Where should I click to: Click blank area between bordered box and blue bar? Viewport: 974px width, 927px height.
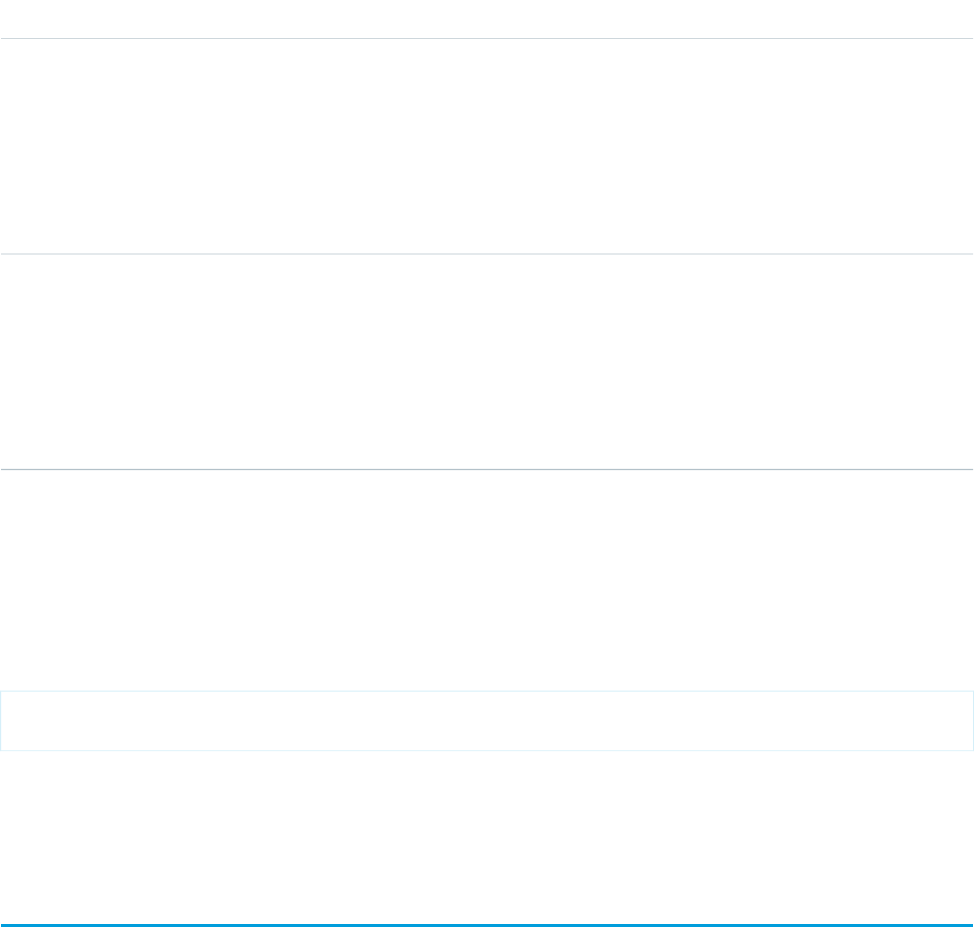click(x=487, y=837)
